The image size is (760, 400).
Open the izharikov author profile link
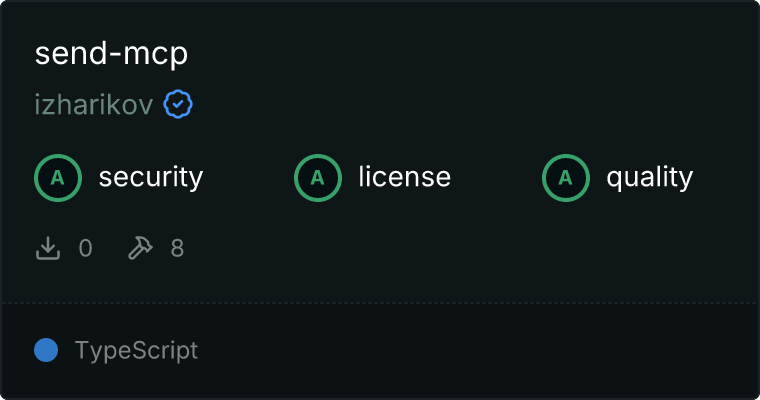[94, 105]
